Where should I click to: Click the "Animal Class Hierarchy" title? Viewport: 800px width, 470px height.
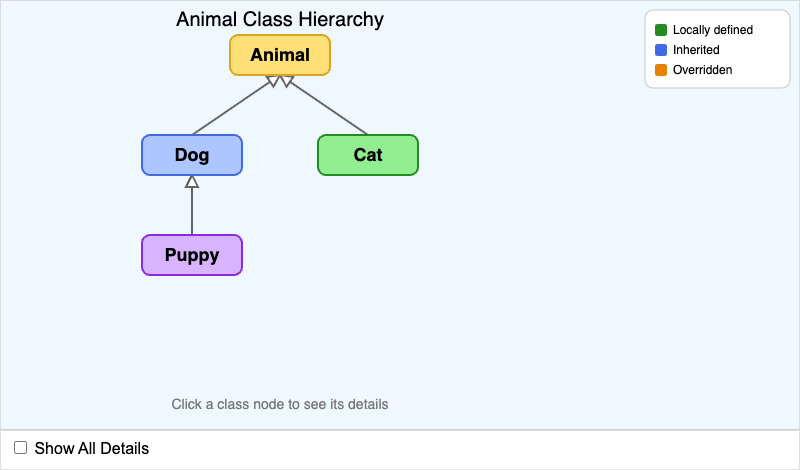(280, 20)
